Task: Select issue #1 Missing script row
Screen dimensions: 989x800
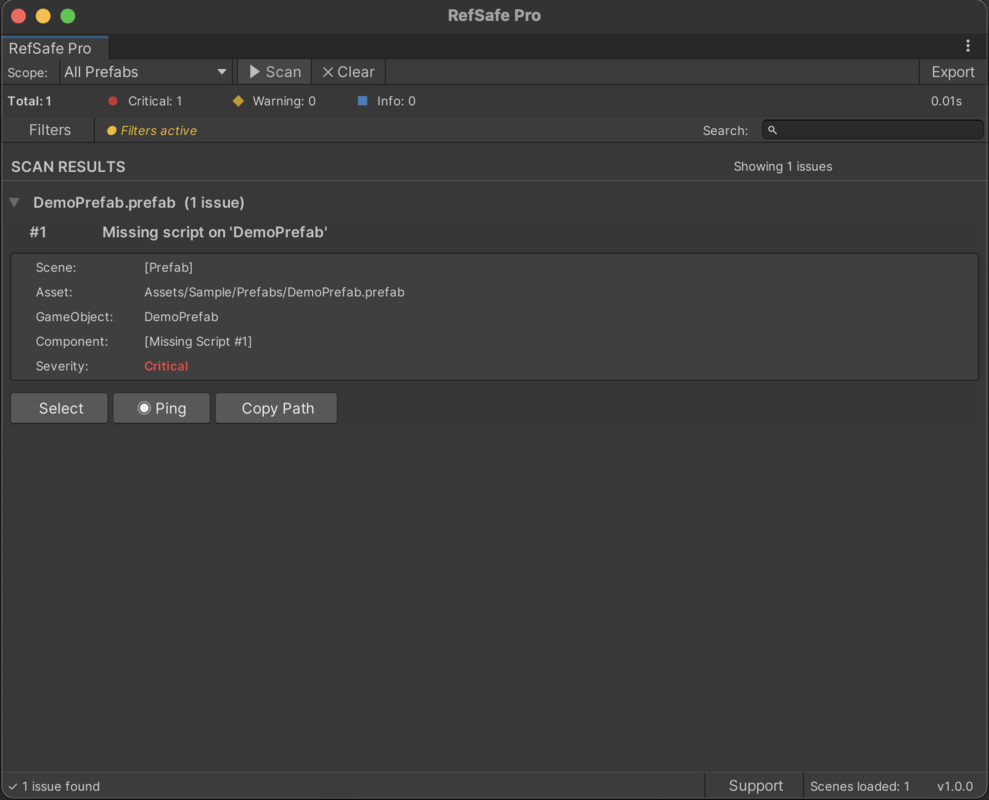Action: 494,232
